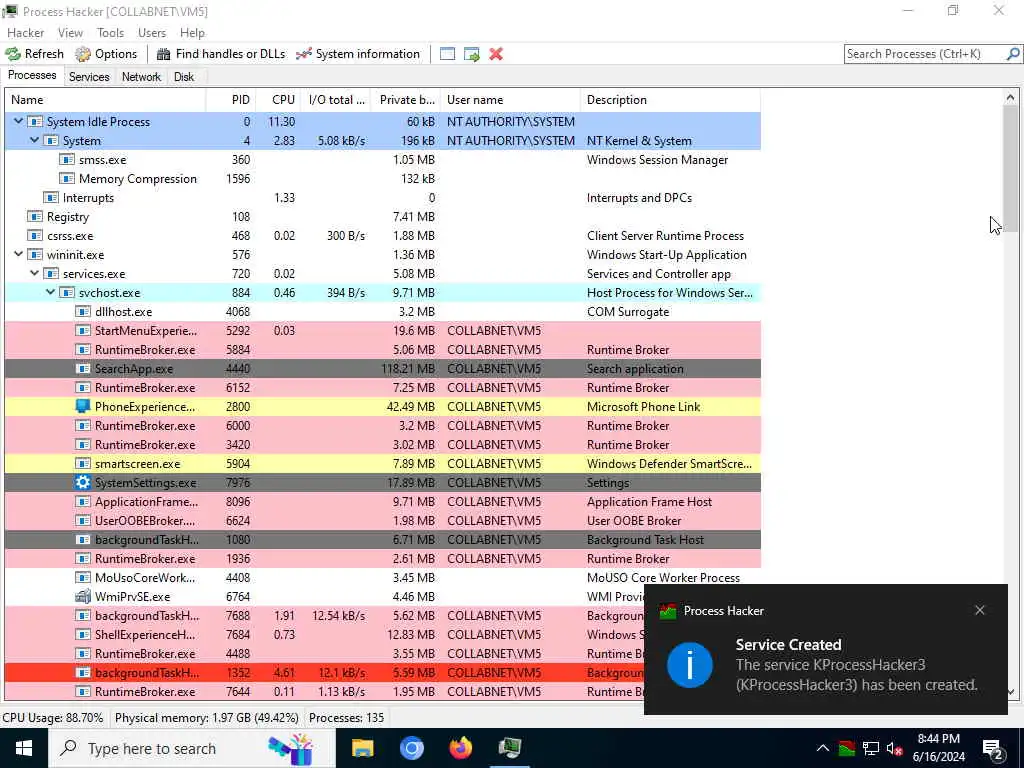Click the notification info icon
The height and width of the screenshot is (768, 1024).
(x=690, y=665)
